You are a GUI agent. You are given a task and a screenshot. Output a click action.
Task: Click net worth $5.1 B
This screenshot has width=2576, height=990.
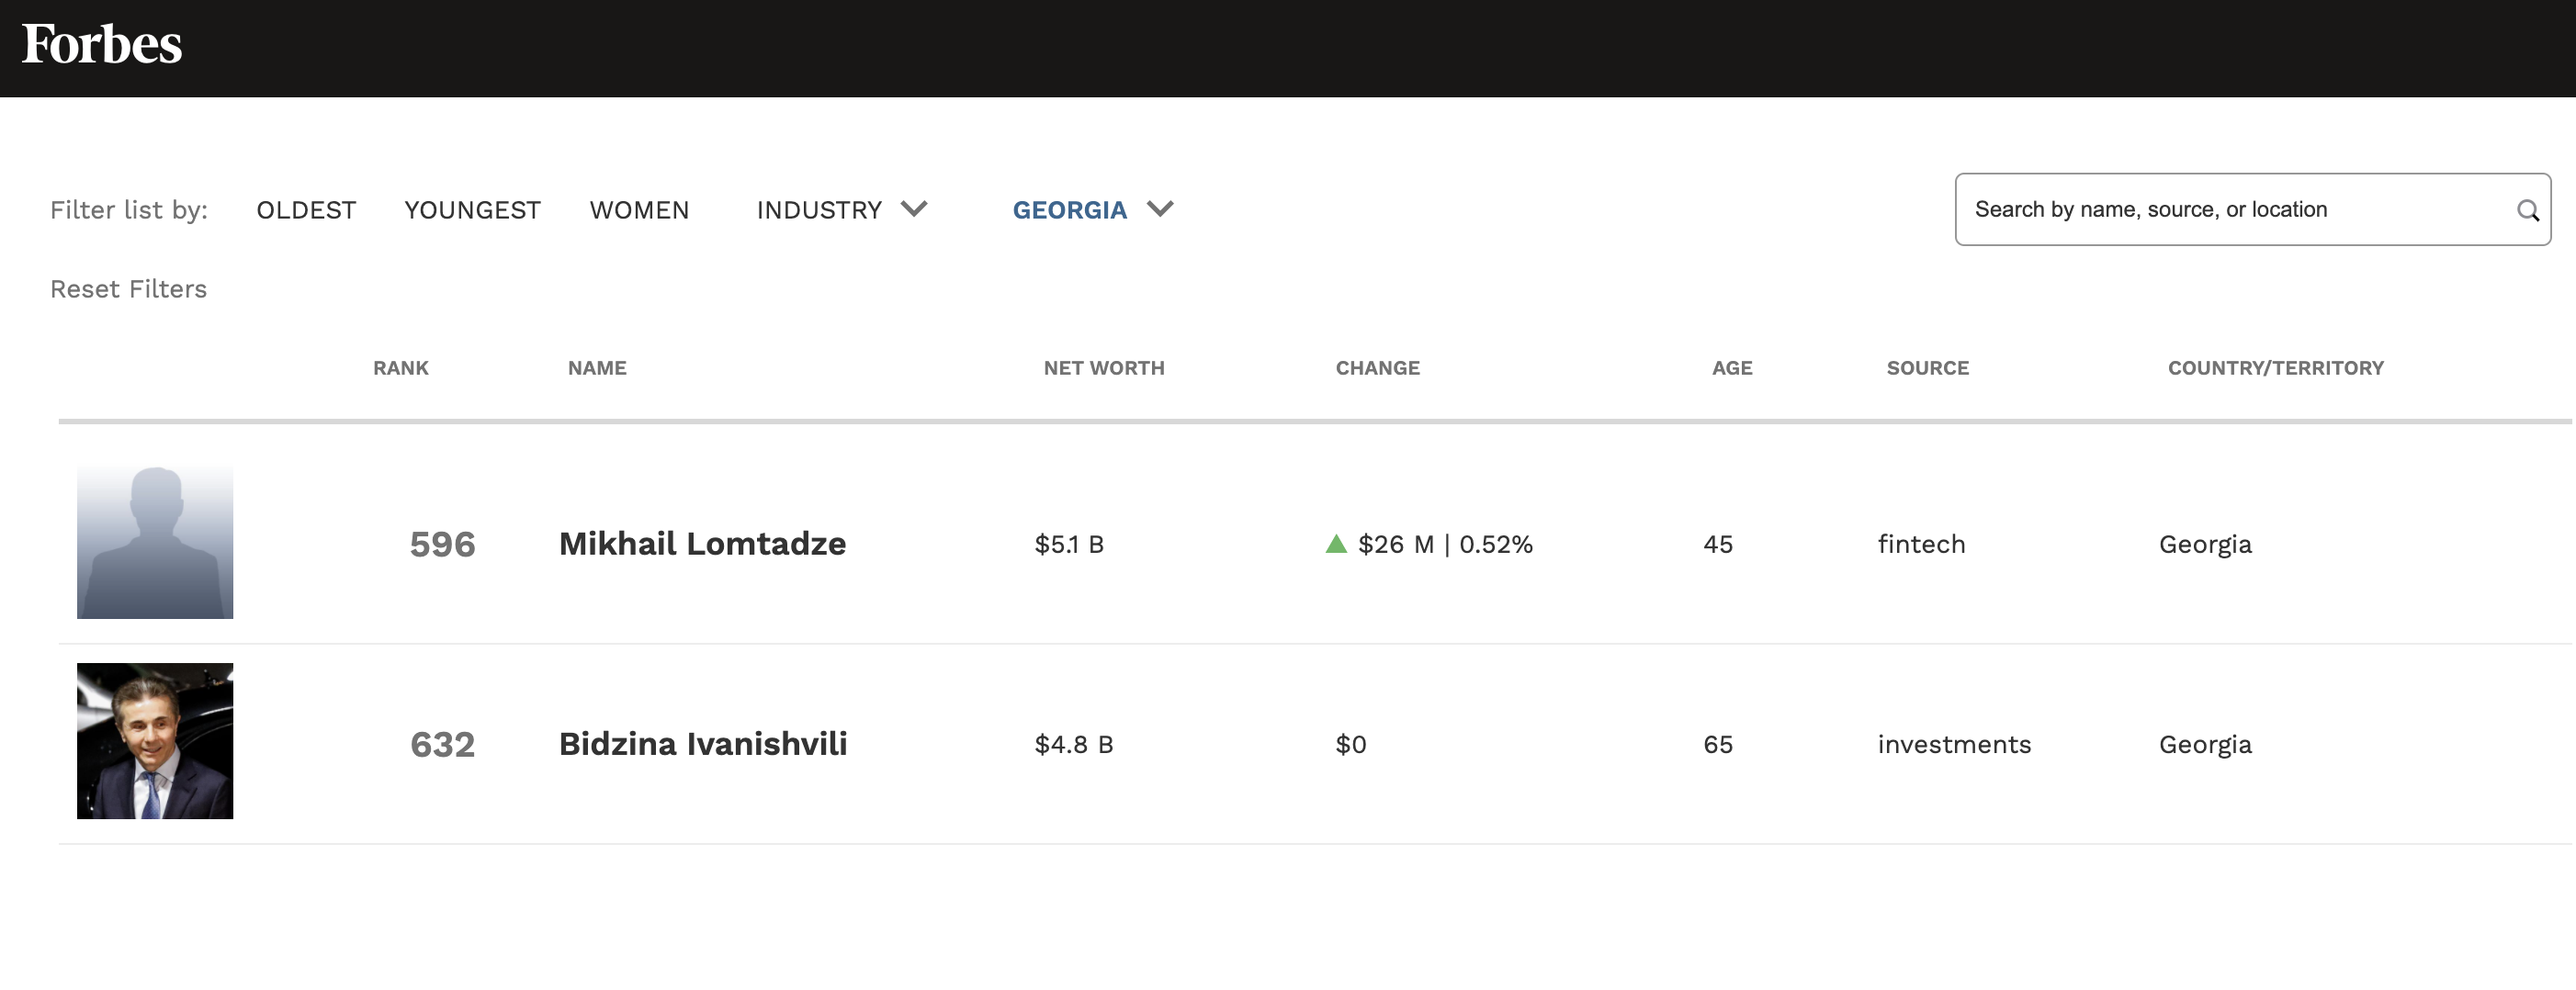point(1069,545)
